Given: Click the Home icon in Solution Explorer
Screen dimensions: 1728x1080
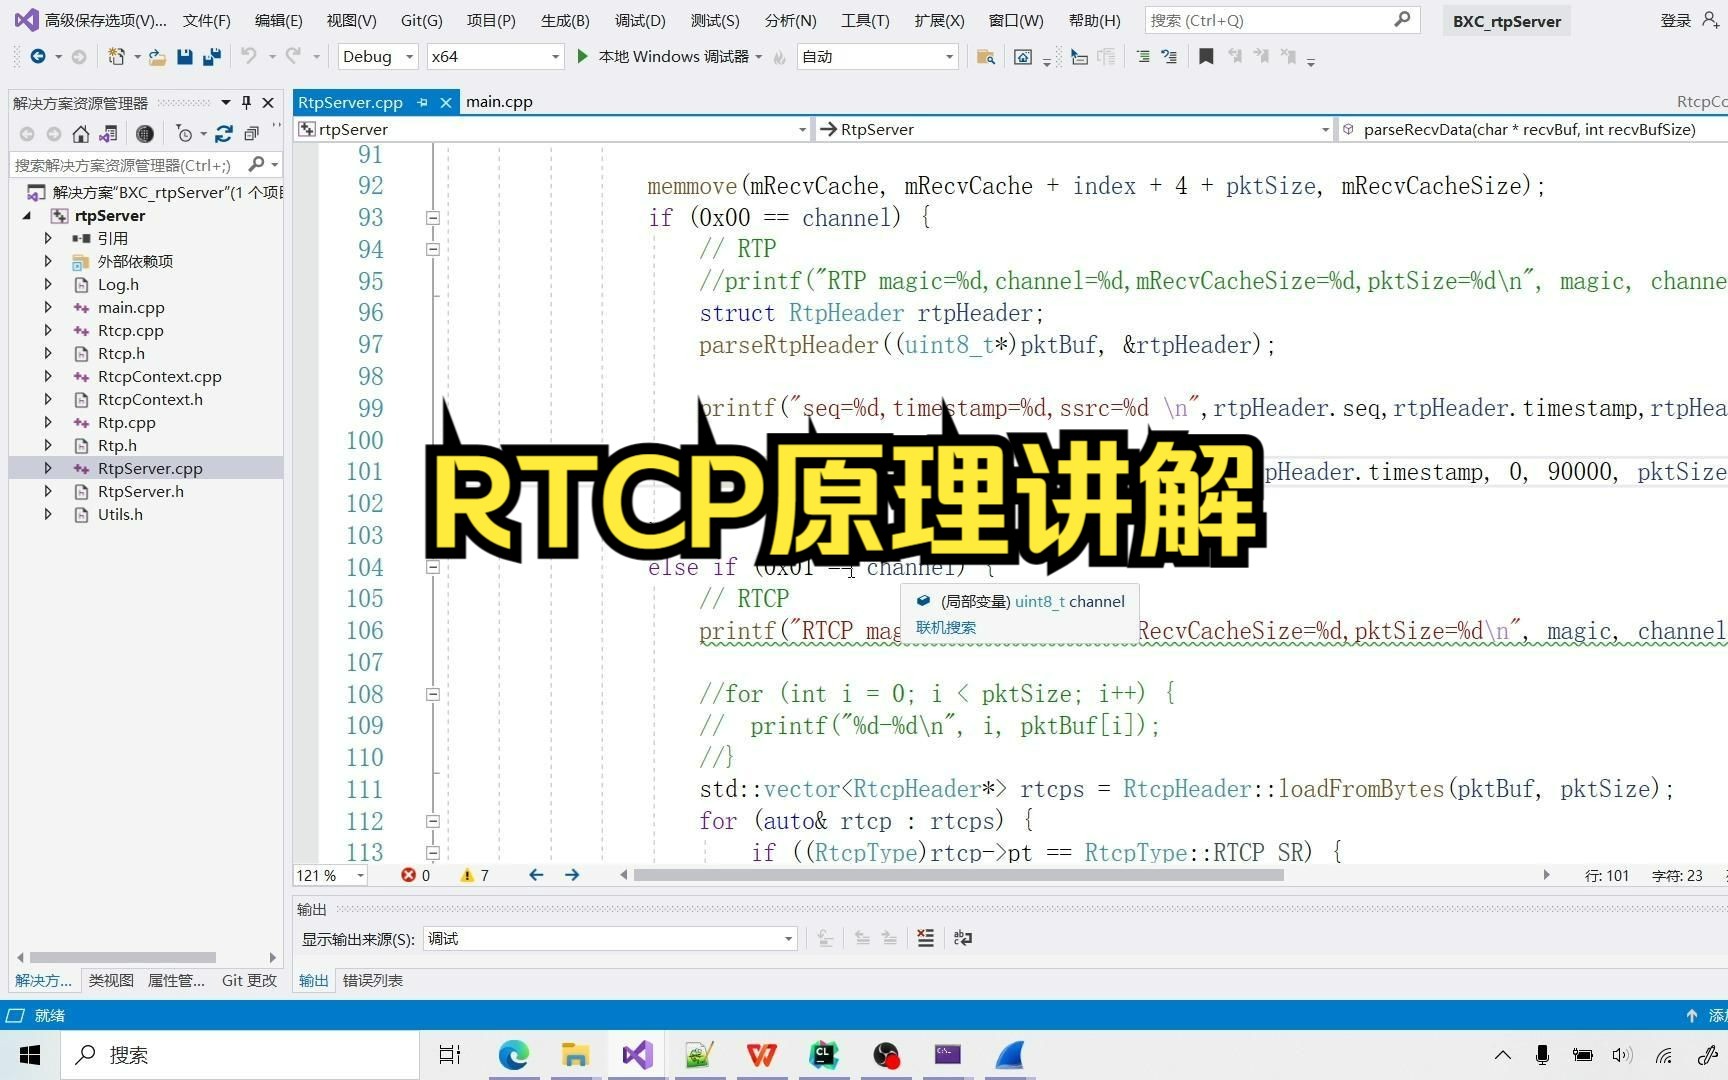Looking at the screenshot, I should (81, 134).
